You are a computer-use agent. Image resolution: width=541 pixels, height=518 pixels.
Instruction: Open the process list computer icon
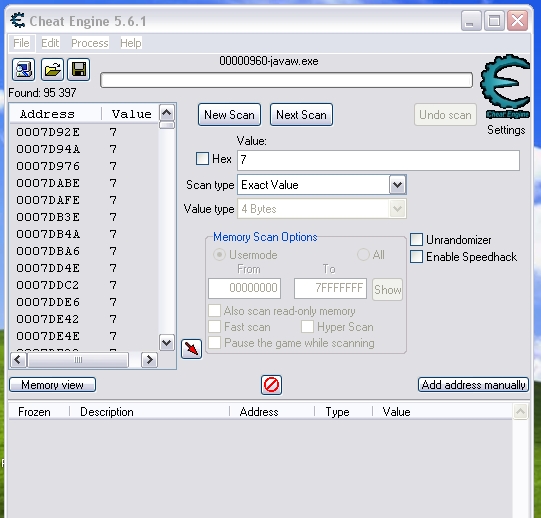[23, 69]
